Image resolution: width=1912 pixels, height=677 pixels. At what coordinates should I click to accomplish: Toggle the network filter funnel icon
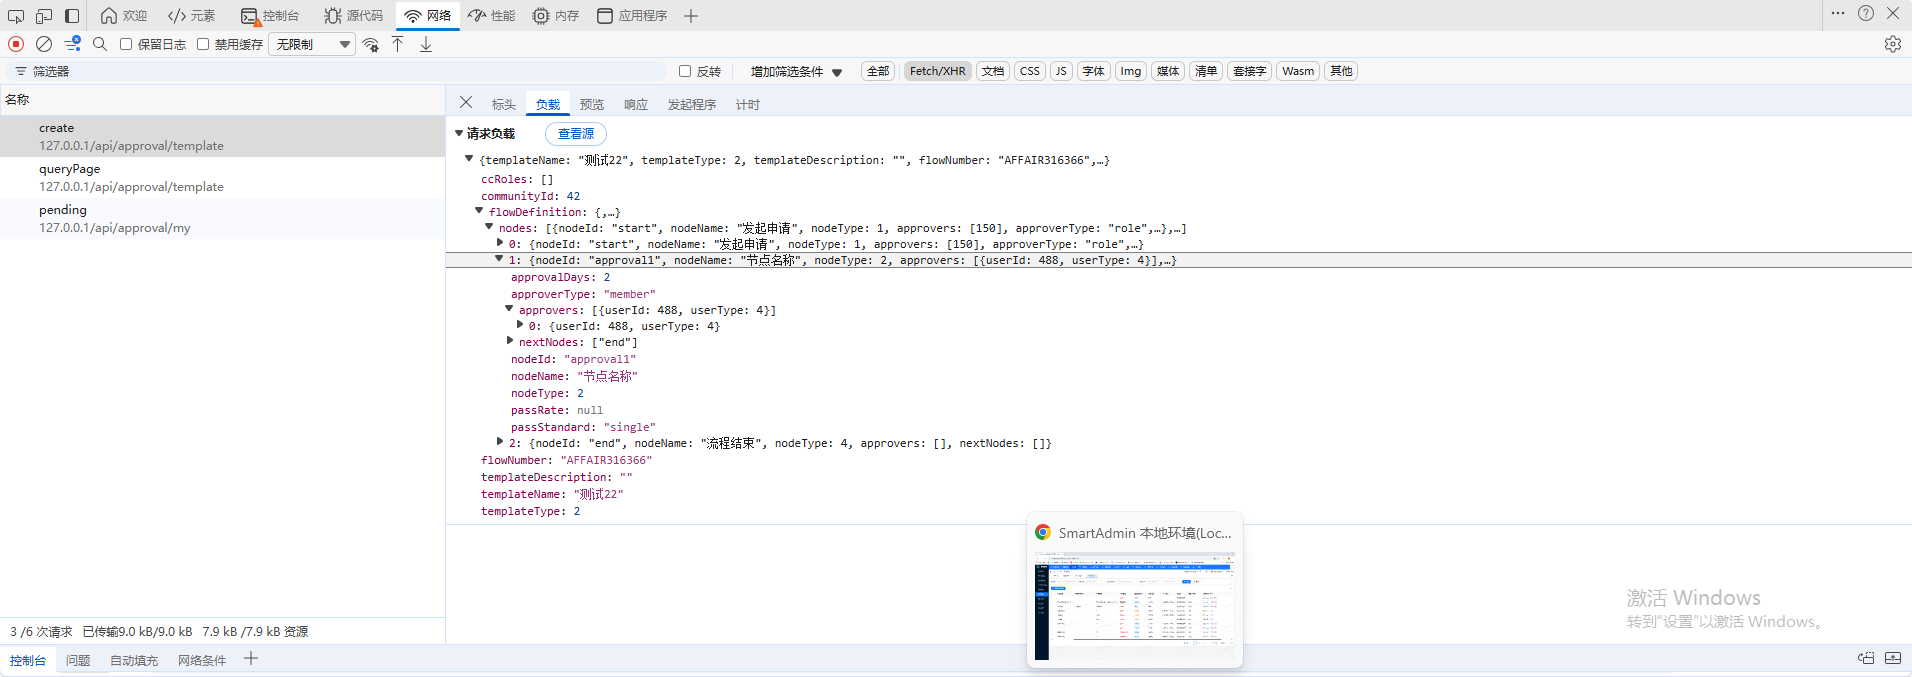73,44
